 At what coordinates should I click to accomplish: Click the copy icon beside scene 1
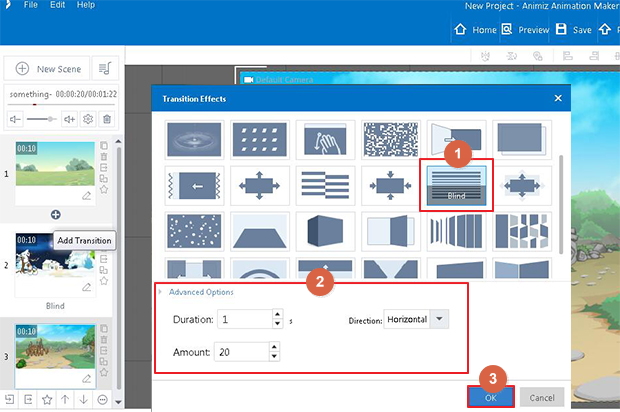[x=104, y=146]
